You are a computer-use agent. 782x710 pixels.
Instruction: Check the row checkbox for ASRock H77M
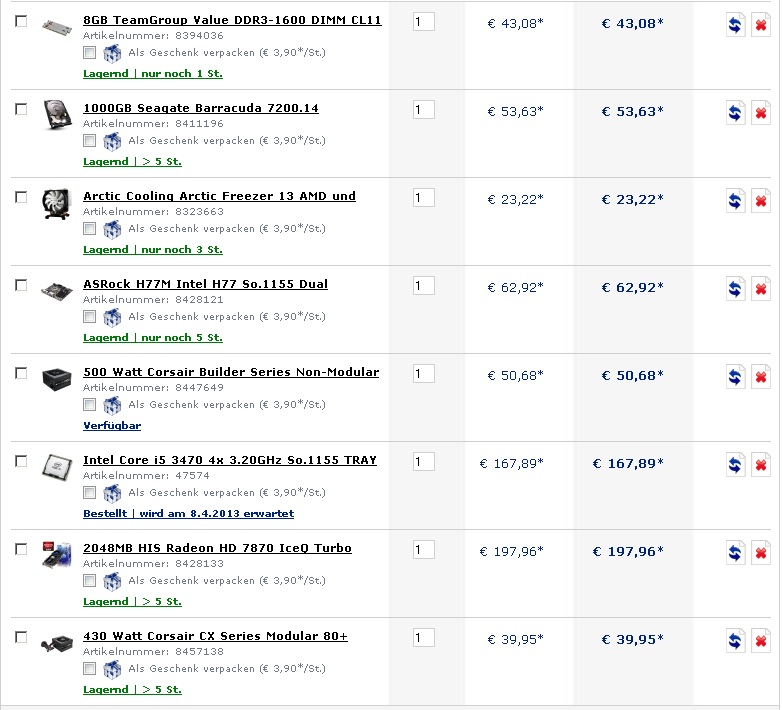pyautogui.click(x=21, y=285)
